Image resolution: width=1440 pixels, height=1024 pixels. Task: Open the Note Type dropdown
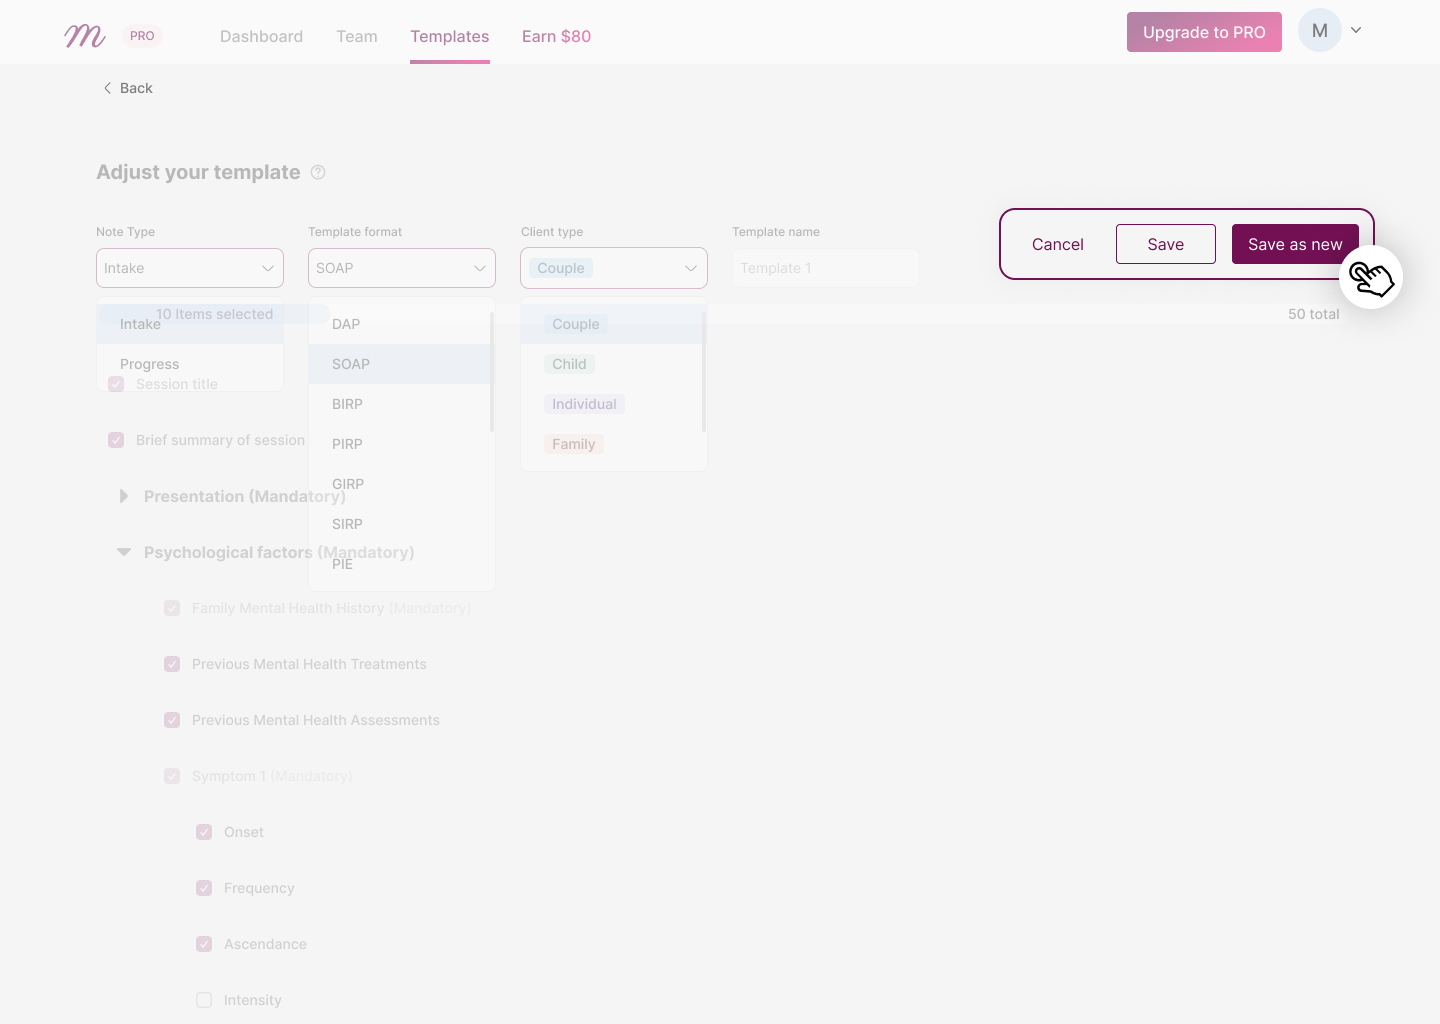(190, 268)
